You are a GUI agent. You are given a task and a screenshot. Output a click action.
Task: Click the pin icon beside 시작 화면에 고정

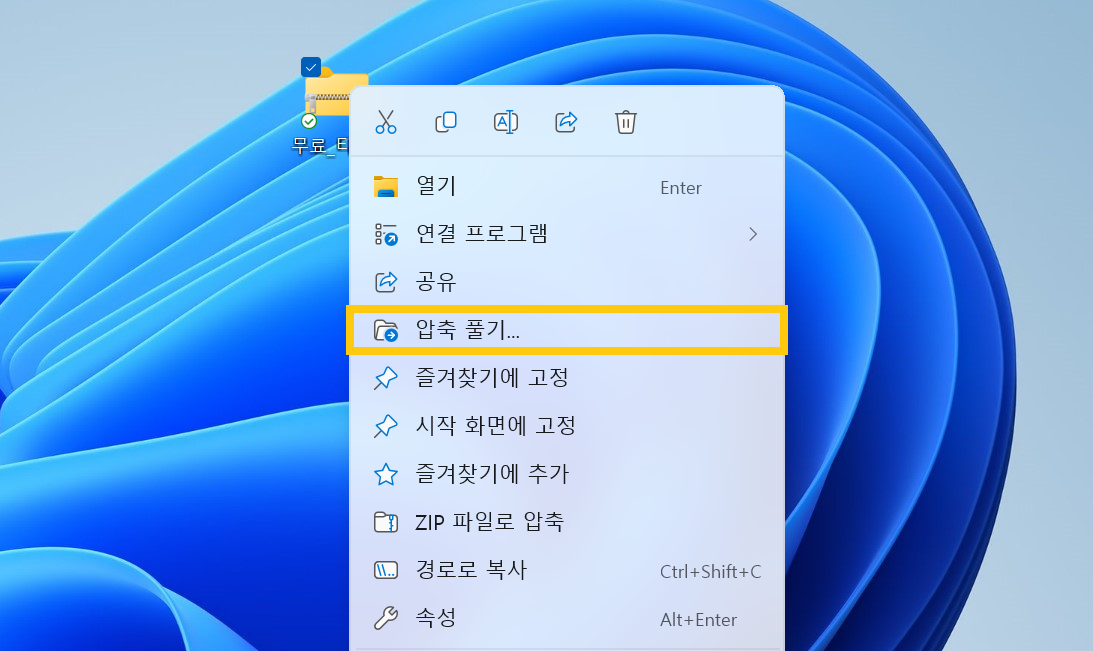pyautogui.click(x=385, y=426)
